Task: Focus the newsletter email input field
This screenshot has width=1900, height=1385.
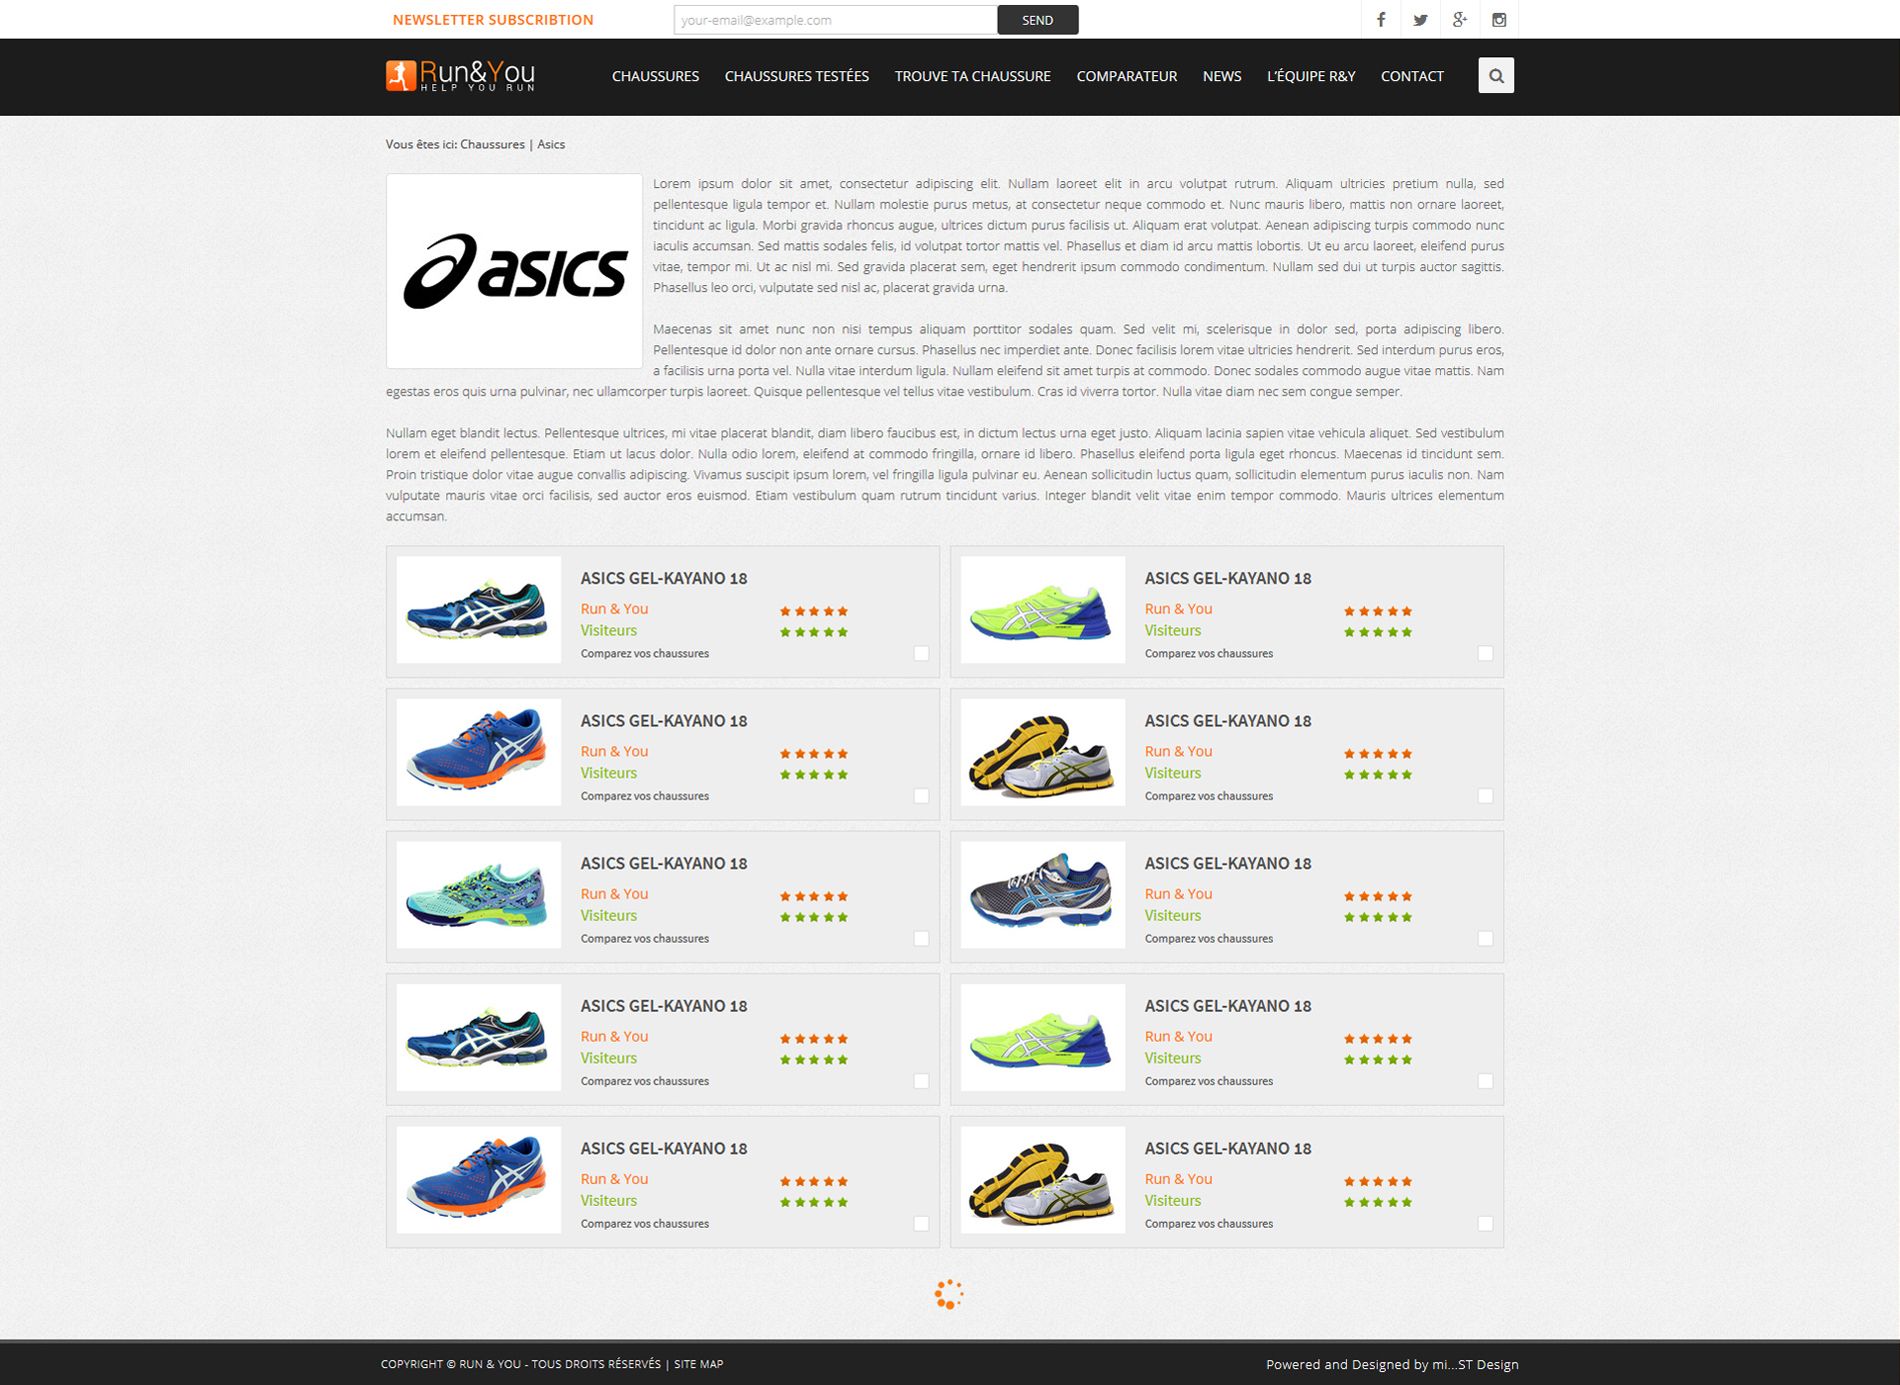Action: point(835,19)
